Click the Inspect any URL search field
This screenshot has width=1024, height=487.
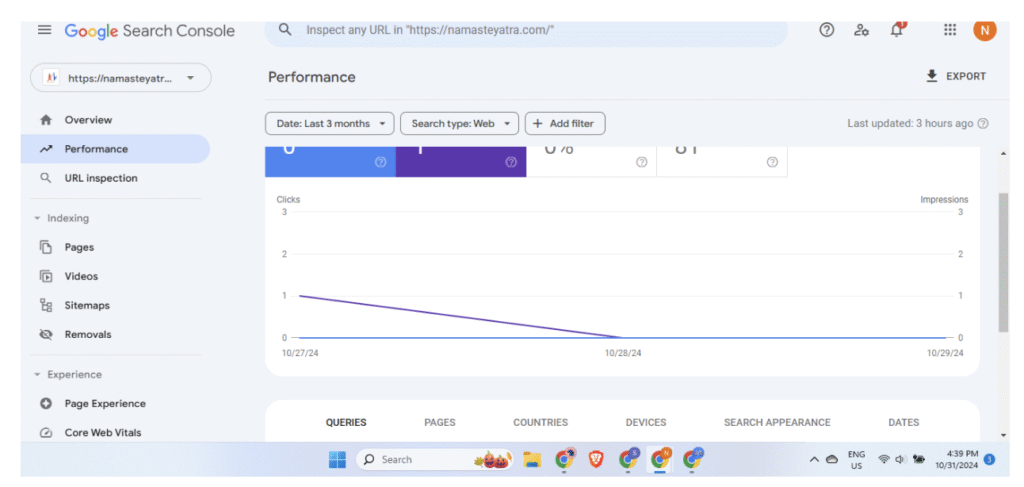pyautogui.click(x=540, y=30)
